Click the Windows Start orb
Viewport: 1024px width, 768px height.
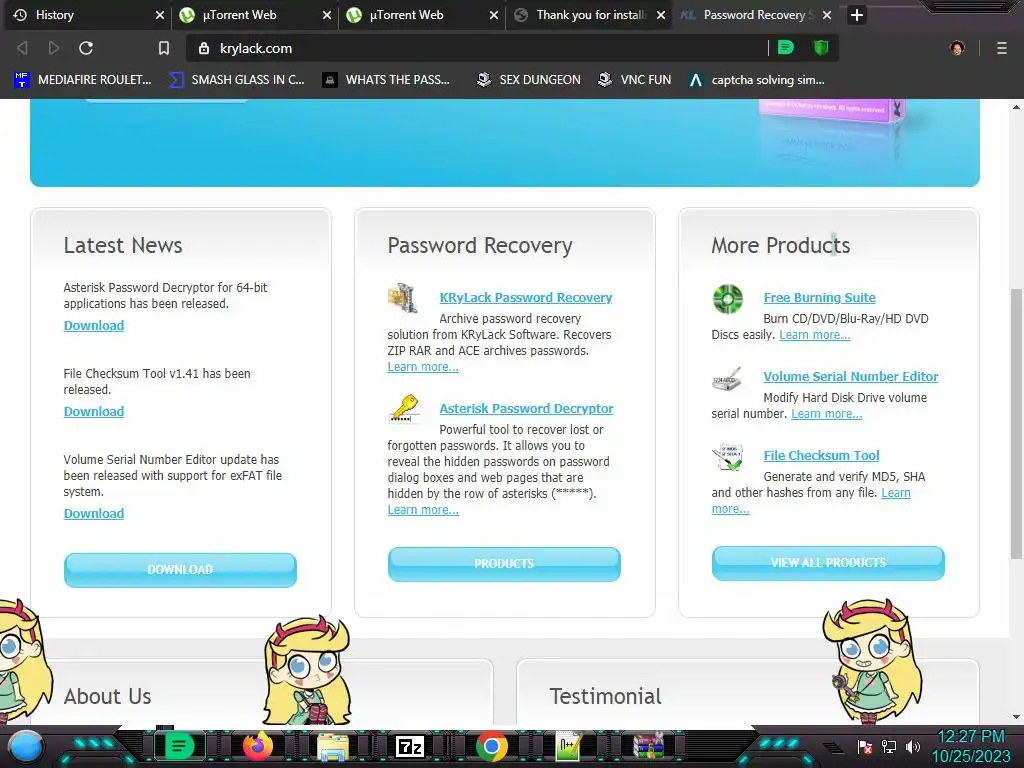pos(26,746)
